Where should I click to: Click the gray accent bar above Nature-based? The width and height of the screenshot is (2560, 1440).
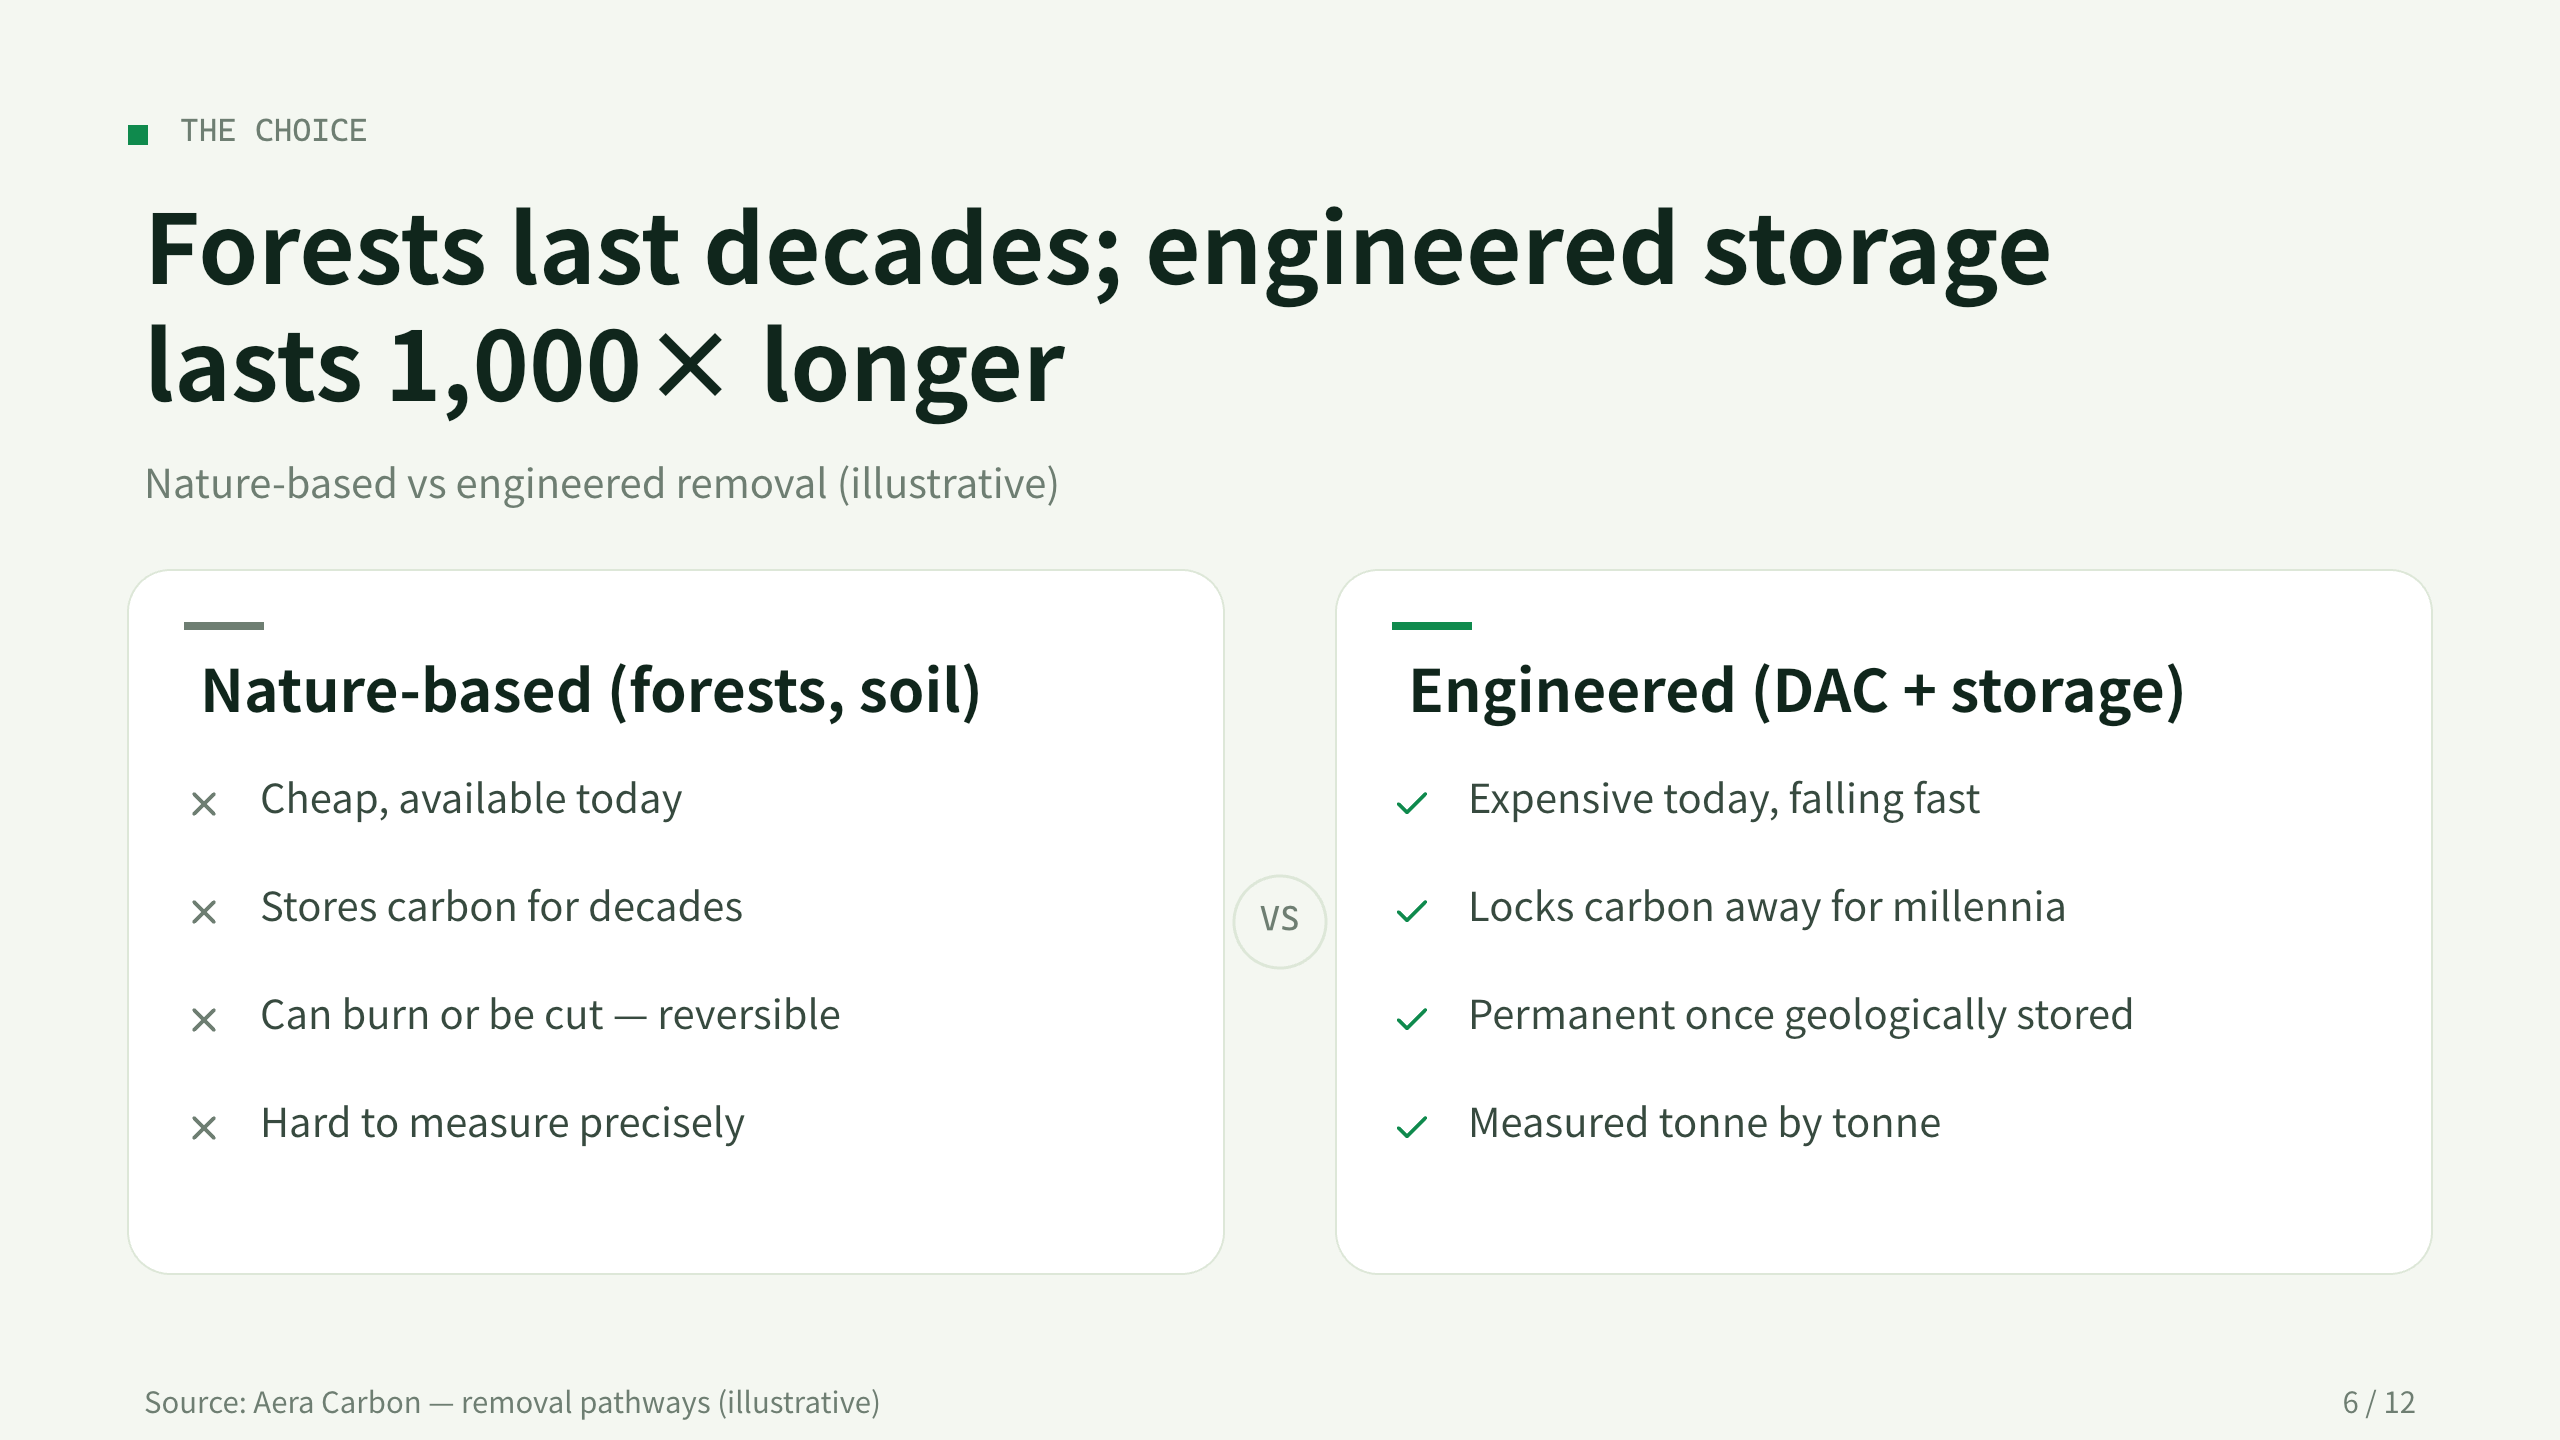coord(224,626)
